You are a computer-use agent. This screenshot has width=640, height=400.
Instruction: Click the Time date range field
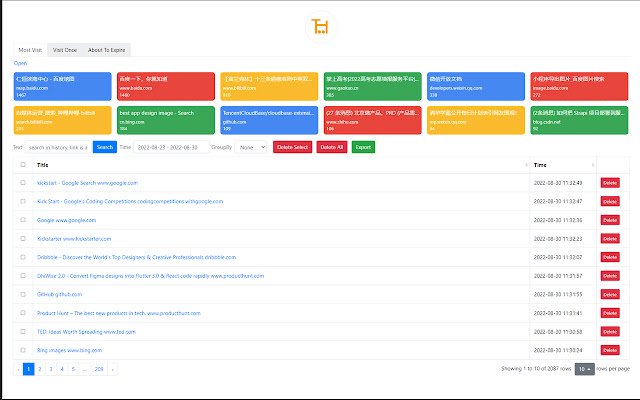coord(171,147)
